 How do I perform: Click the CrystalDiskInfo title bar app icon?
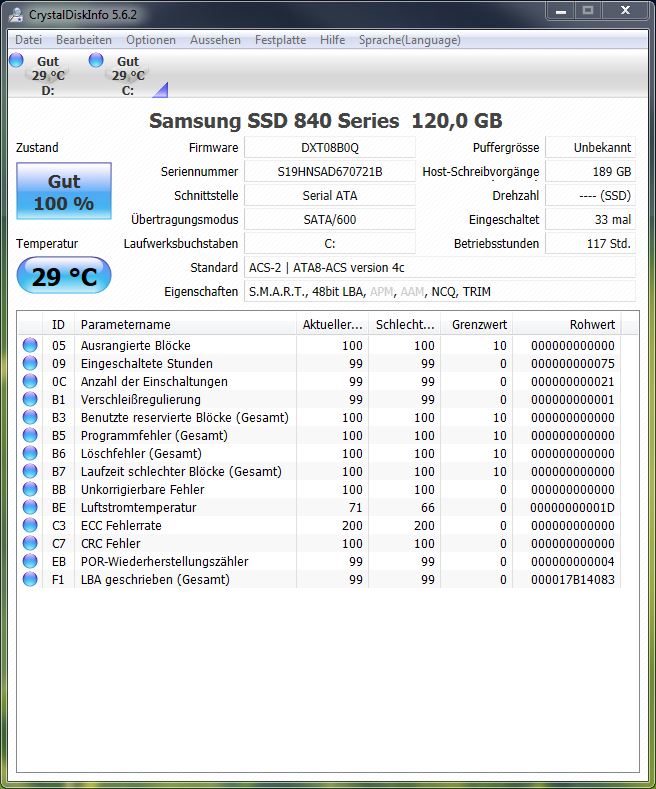tap(17, 15)
